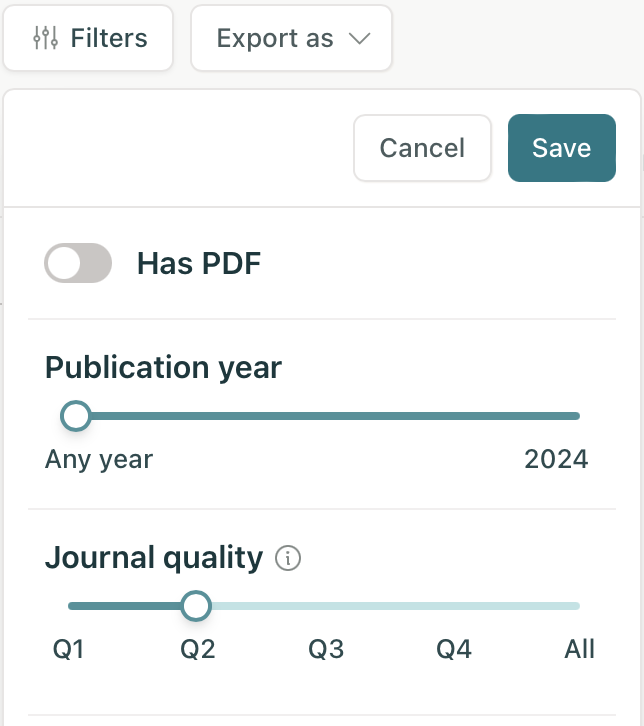Toggle the Has PDF switch
The width and height of the screenshot is (644, 726).
click(78, 263)
